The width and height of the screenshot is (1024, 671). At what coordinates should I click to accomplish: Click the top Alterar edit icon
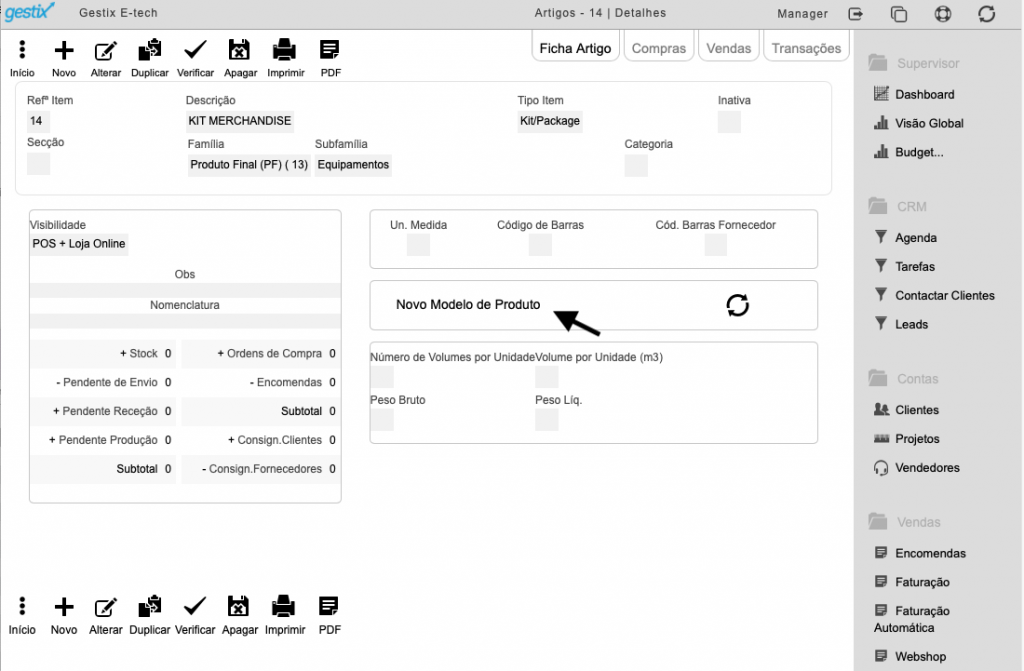click(106, 50)
